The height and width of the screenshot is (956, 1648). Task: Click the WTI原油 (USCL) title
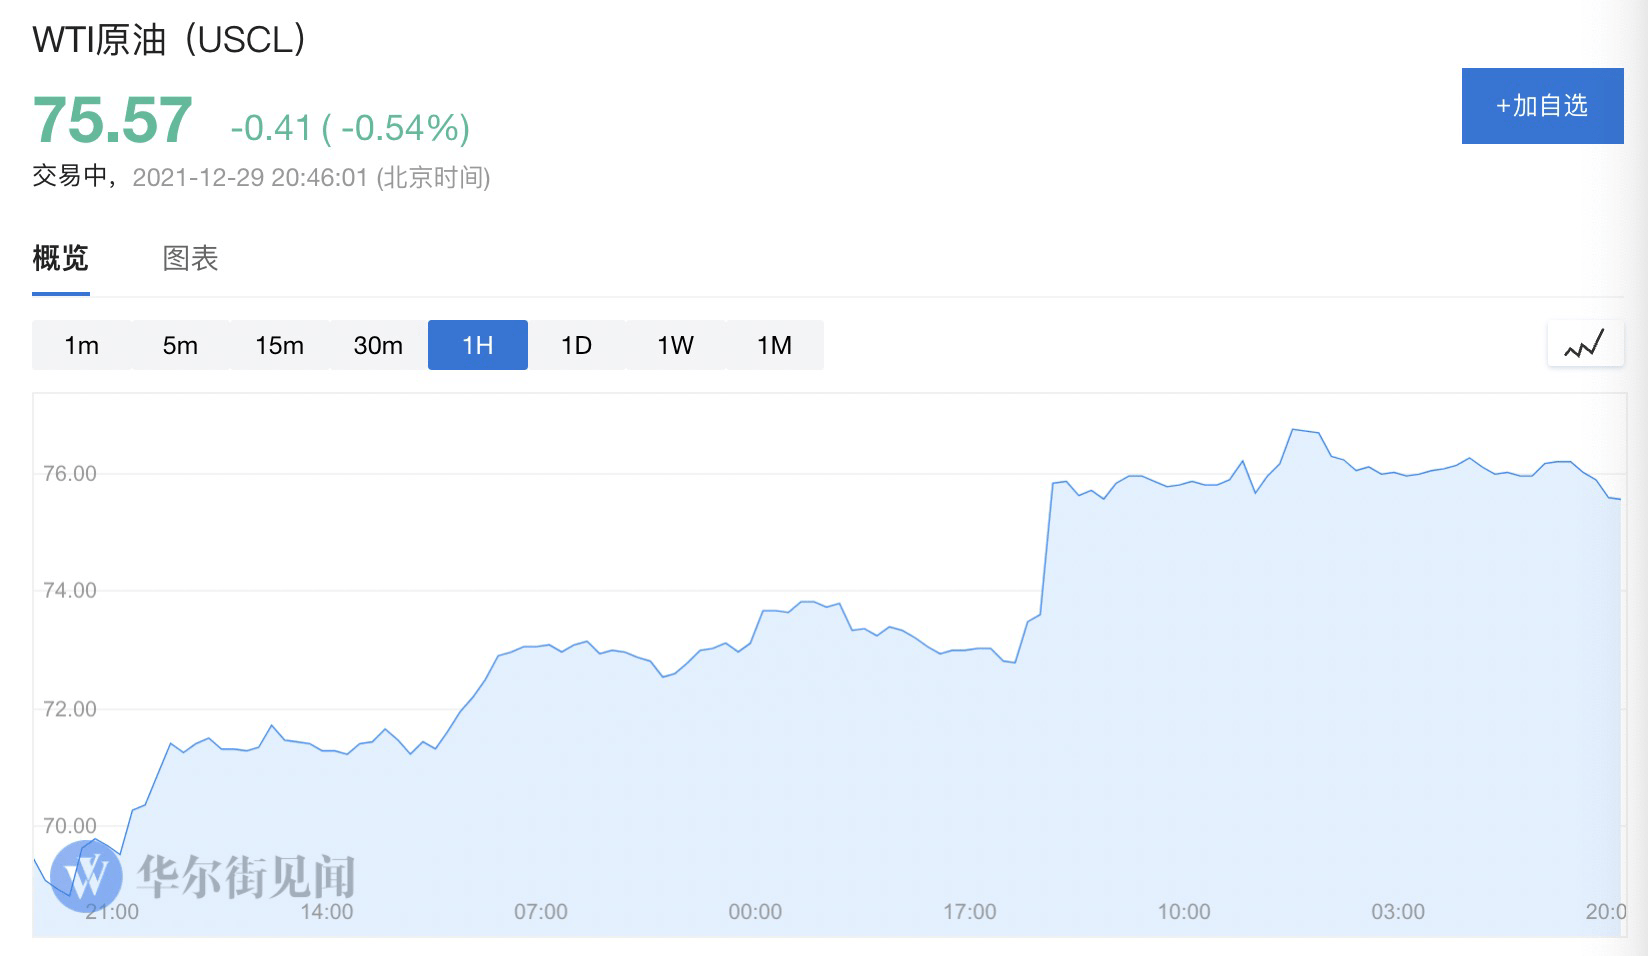point(169,39)
